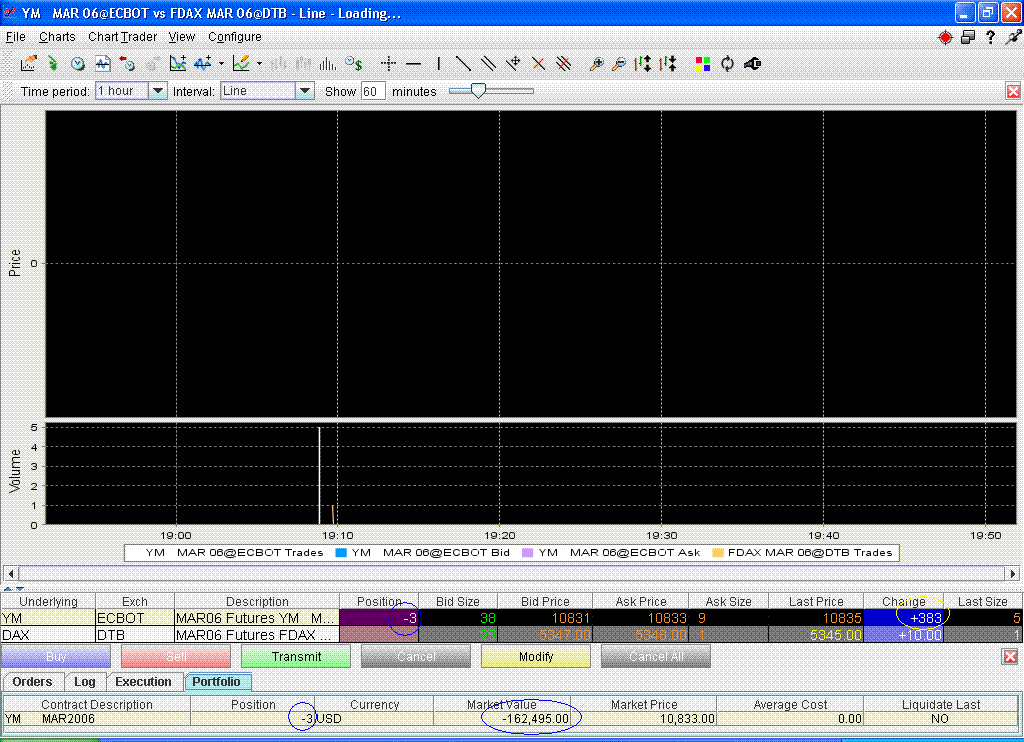
Task: Open the multicolor chart colors icon
Action: [703, 63]
